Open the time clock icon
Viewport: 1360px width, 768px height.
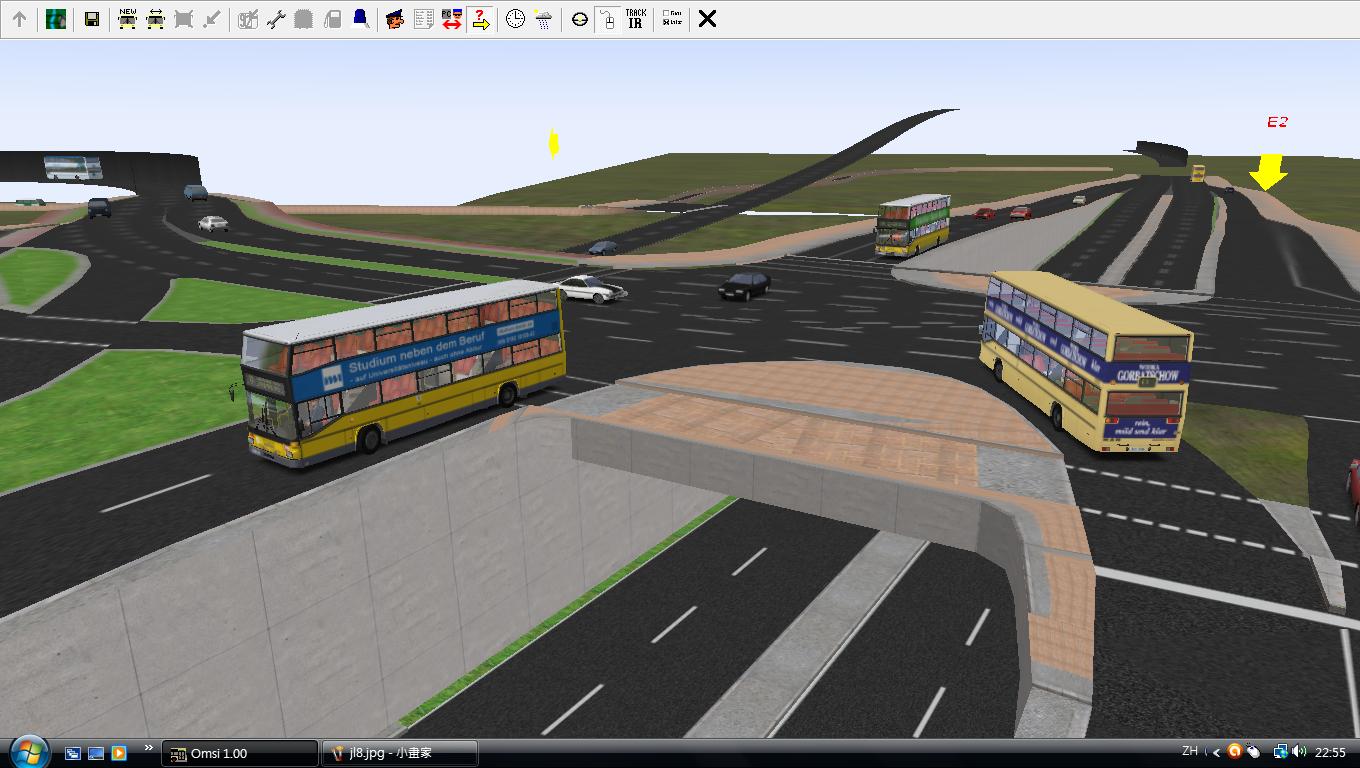515,19
